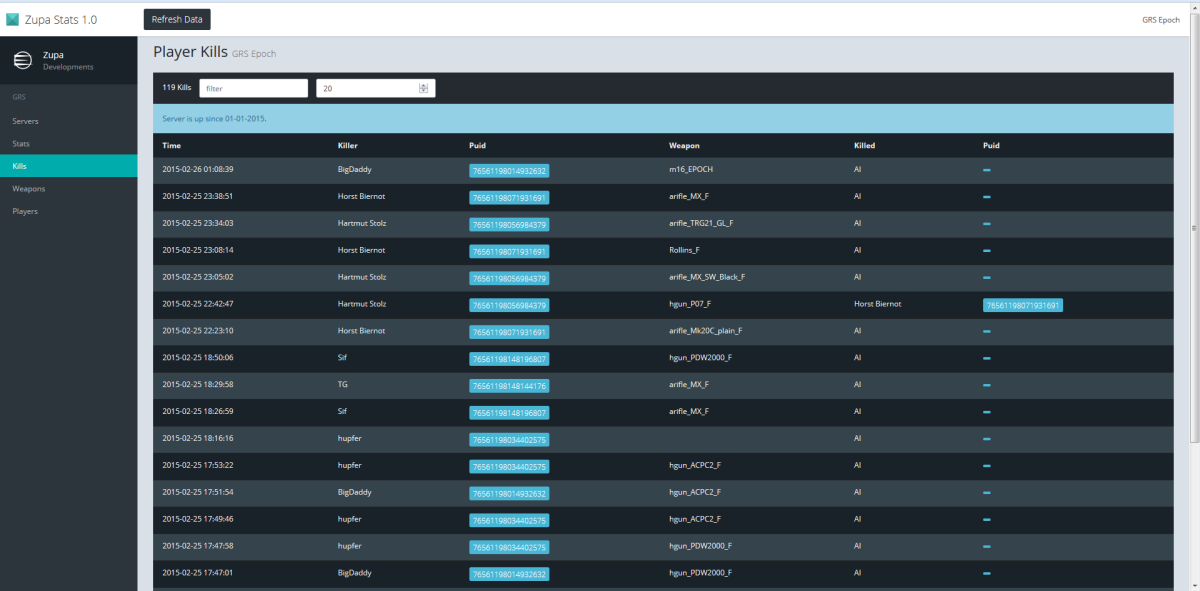The image size is (1200, 591).
Task: Click Sif's Puid badge on hgun_PDW2000_F row
Action: point(509,358)
